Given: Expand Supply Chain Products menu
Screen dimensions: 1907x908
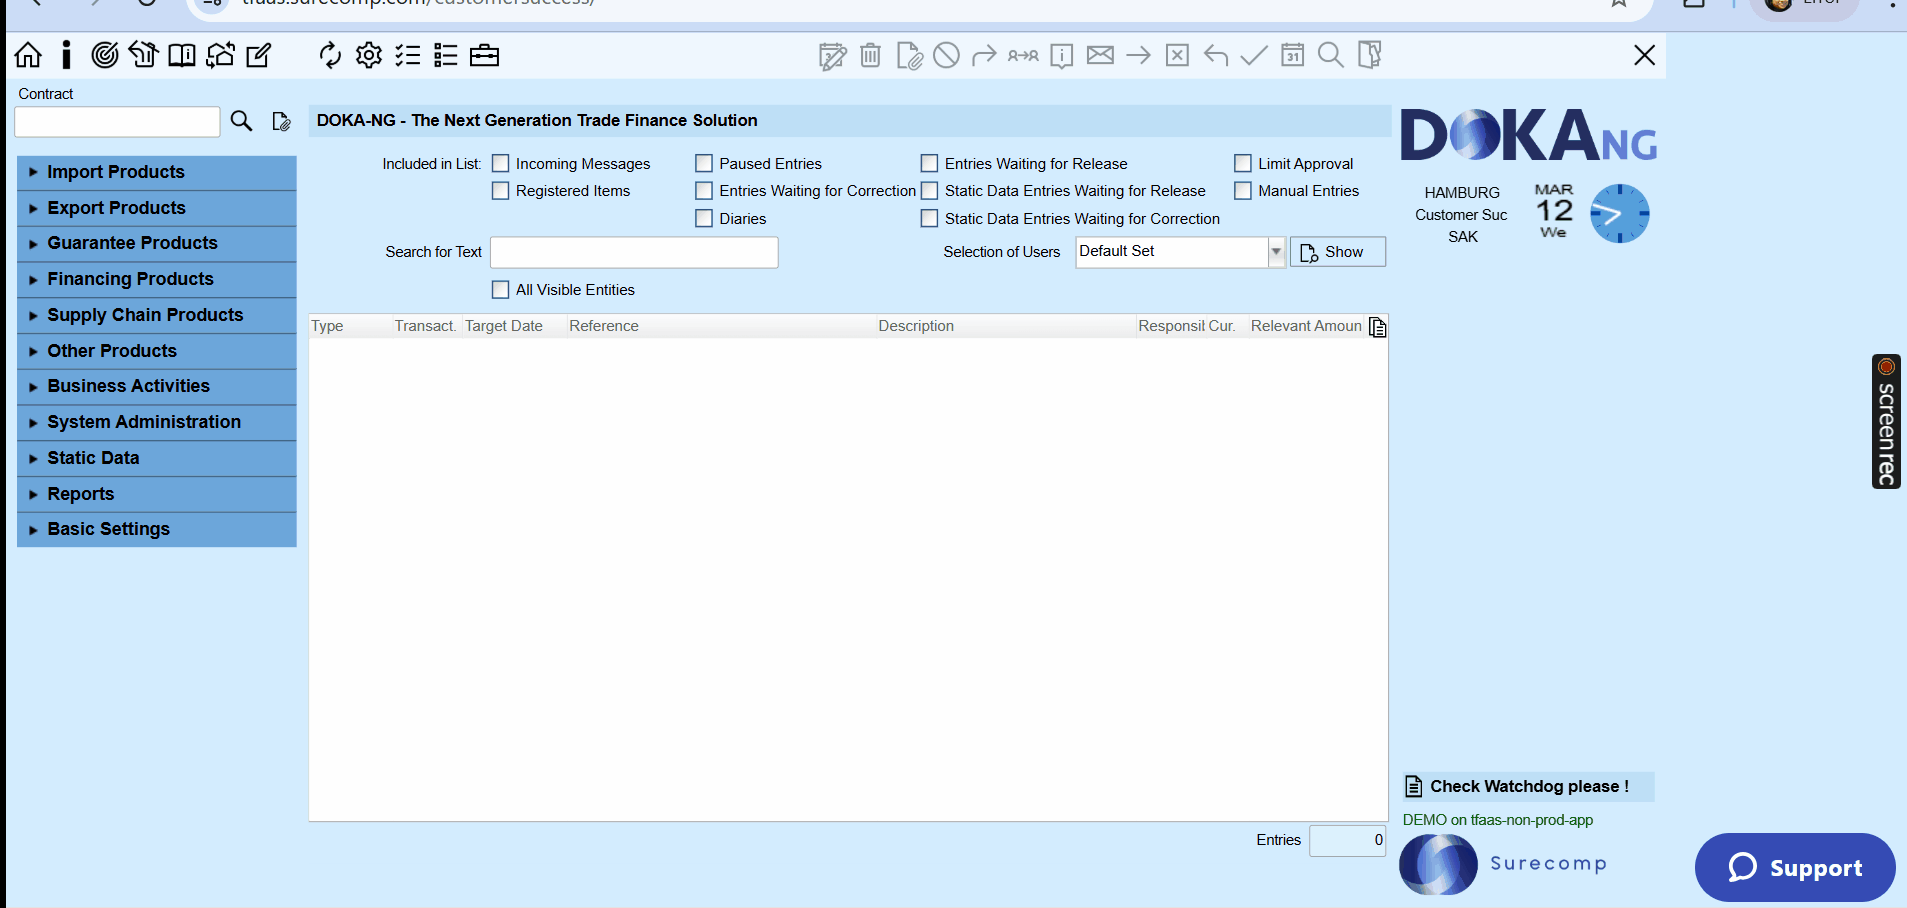Looking at the screenshot, I should pyautogui.click(x=157, y=315).
